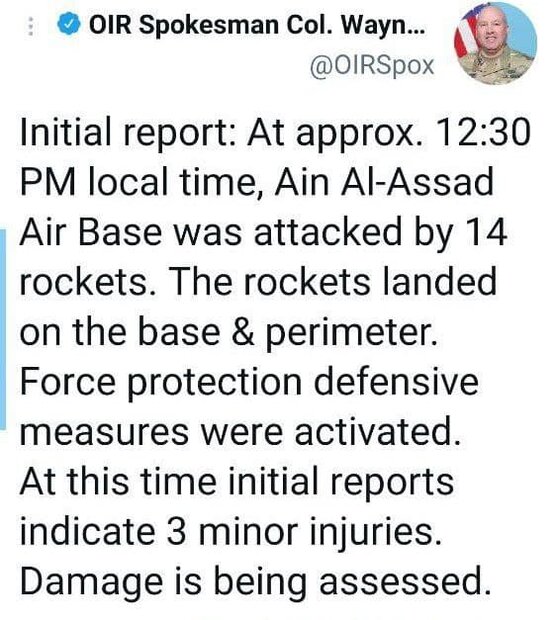This screenshot has height=620, width=556.
Task: Visit the @OIRSpox handle
Action: 373,66
